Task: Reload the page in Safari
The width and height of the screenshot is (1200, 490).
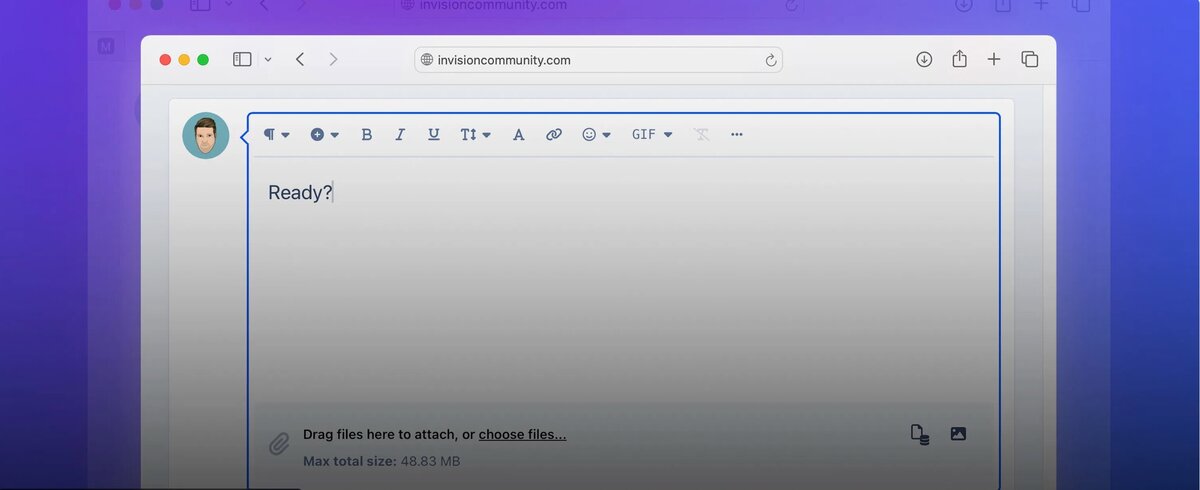Action: (x=770, y=60)
